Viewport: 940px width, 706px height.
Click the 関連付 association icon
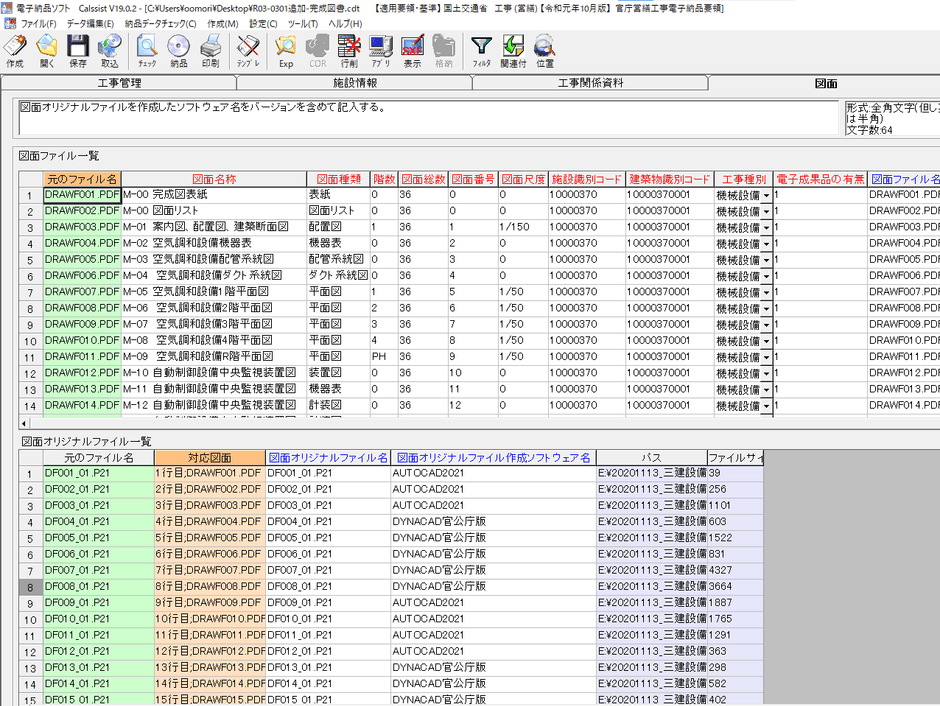pyautogui.click(x=513, y=49)
